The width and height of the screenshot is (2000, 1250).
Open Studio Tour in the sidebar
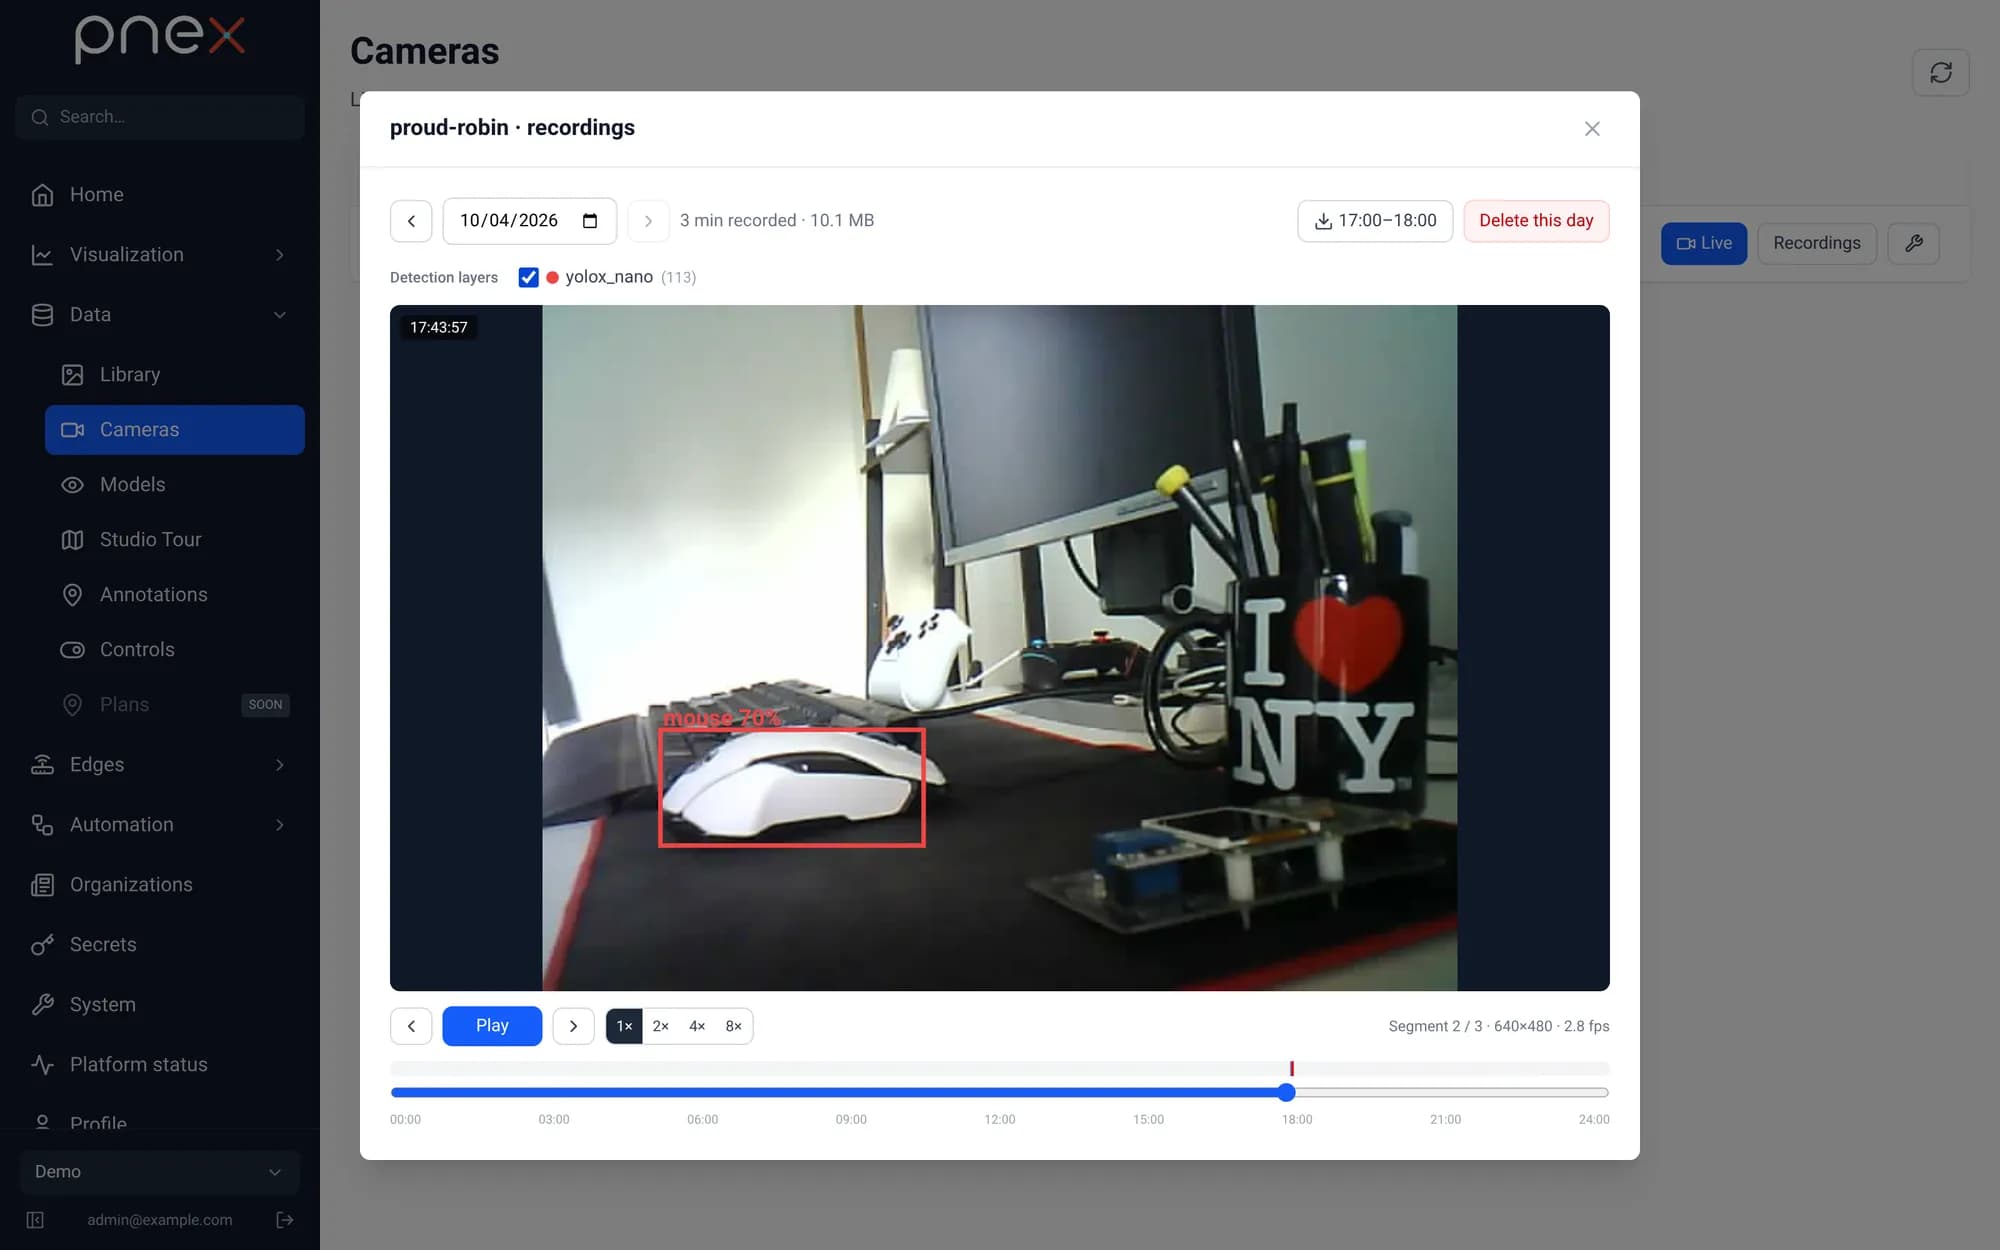click(x=175, y=539)
